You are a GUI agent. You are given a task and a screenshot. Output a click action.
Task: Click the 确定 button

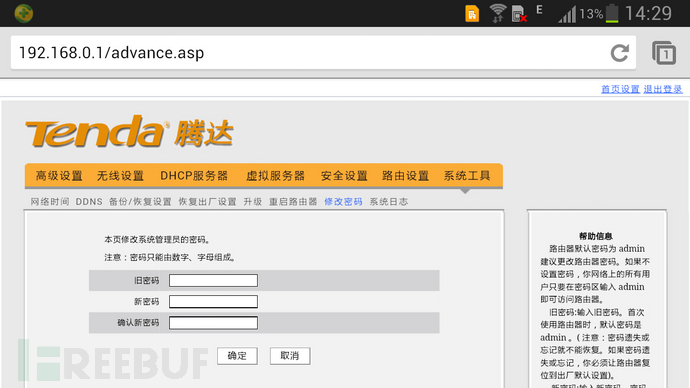coord(237,356)
